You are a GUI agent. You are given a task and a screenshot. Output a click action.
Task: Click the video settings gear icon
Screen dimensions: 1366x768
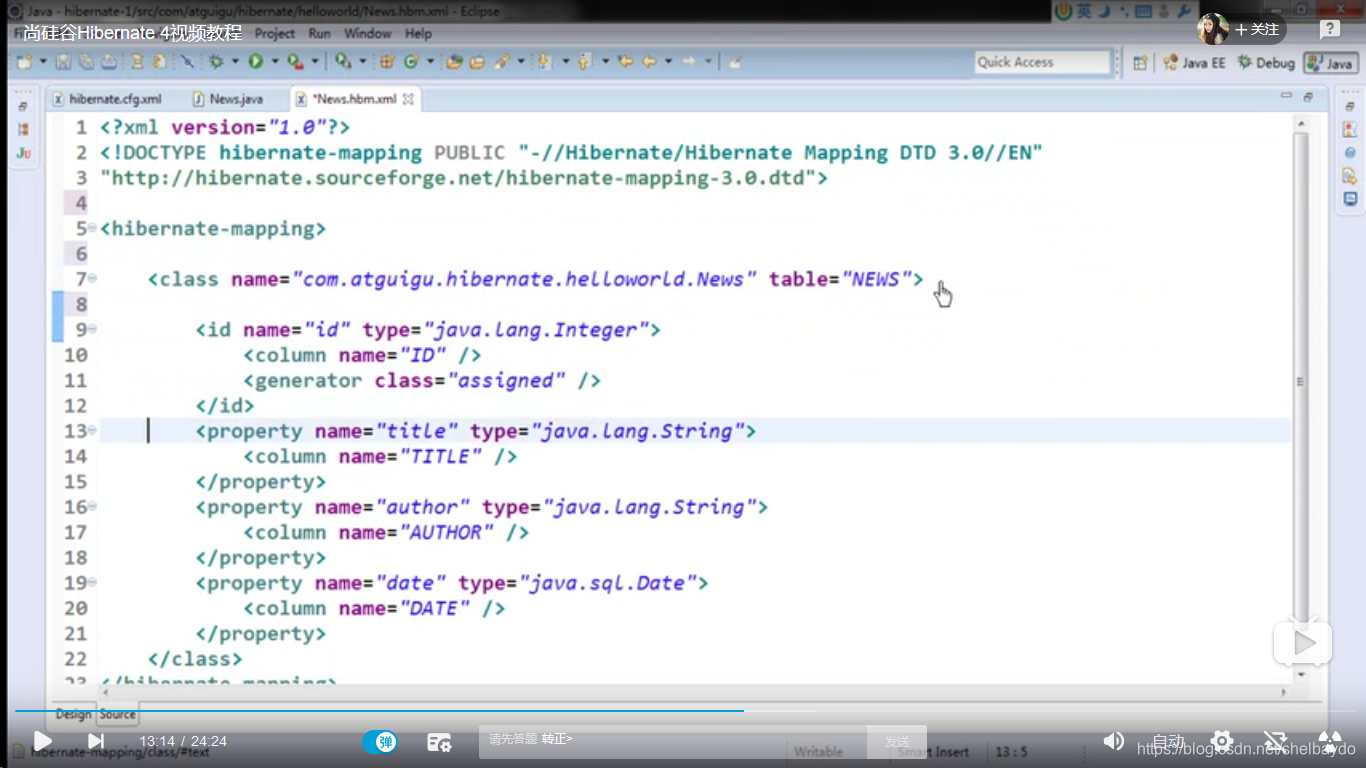point(1221,741)
